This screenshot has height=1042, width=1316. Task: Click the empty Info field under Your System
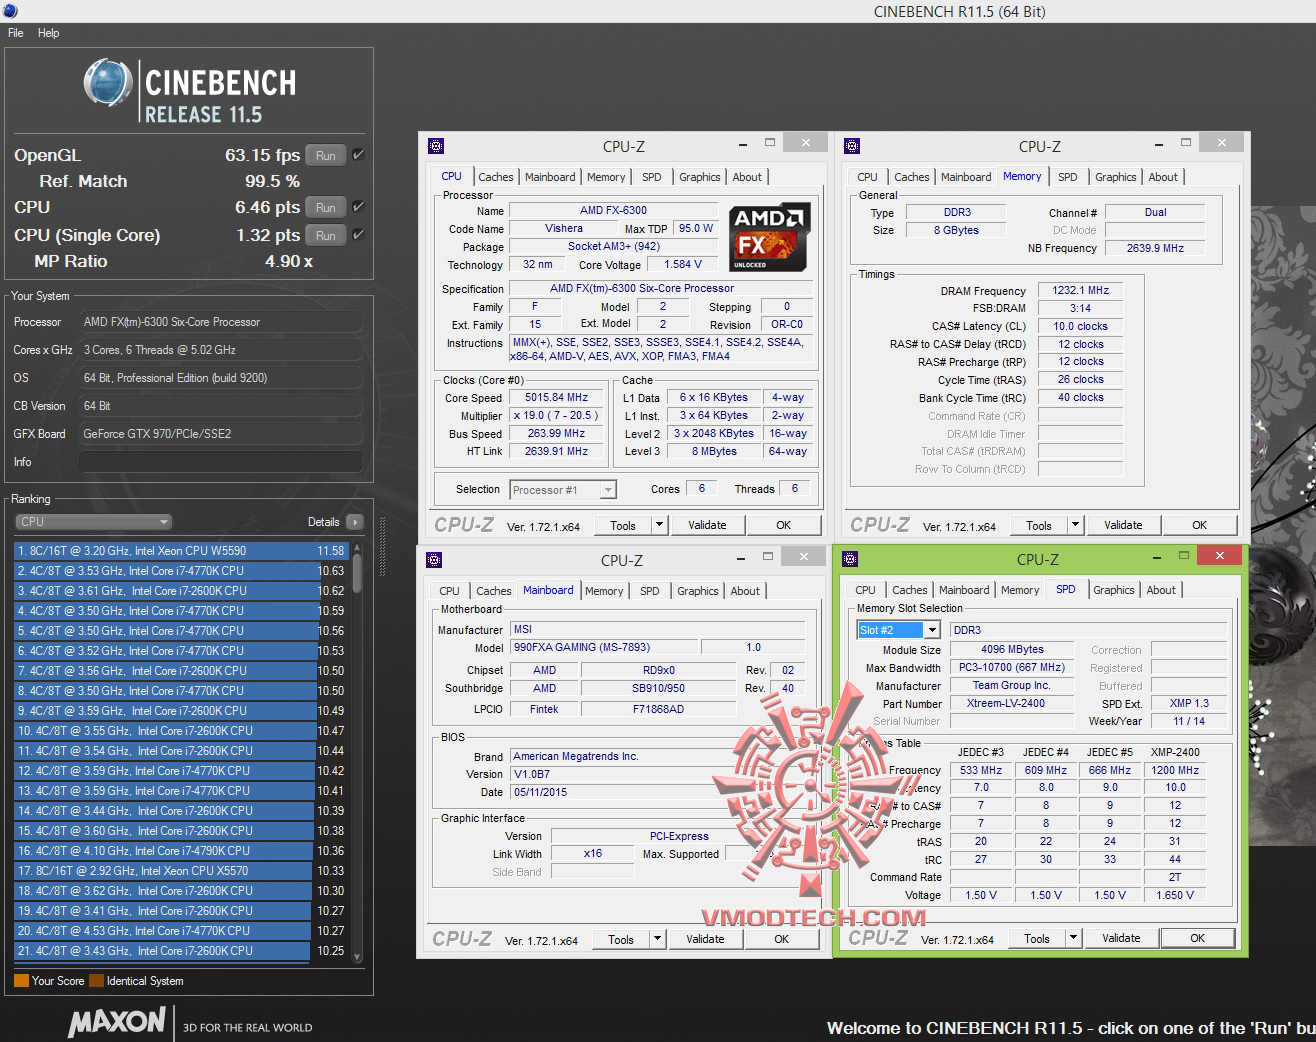[220, 462]
